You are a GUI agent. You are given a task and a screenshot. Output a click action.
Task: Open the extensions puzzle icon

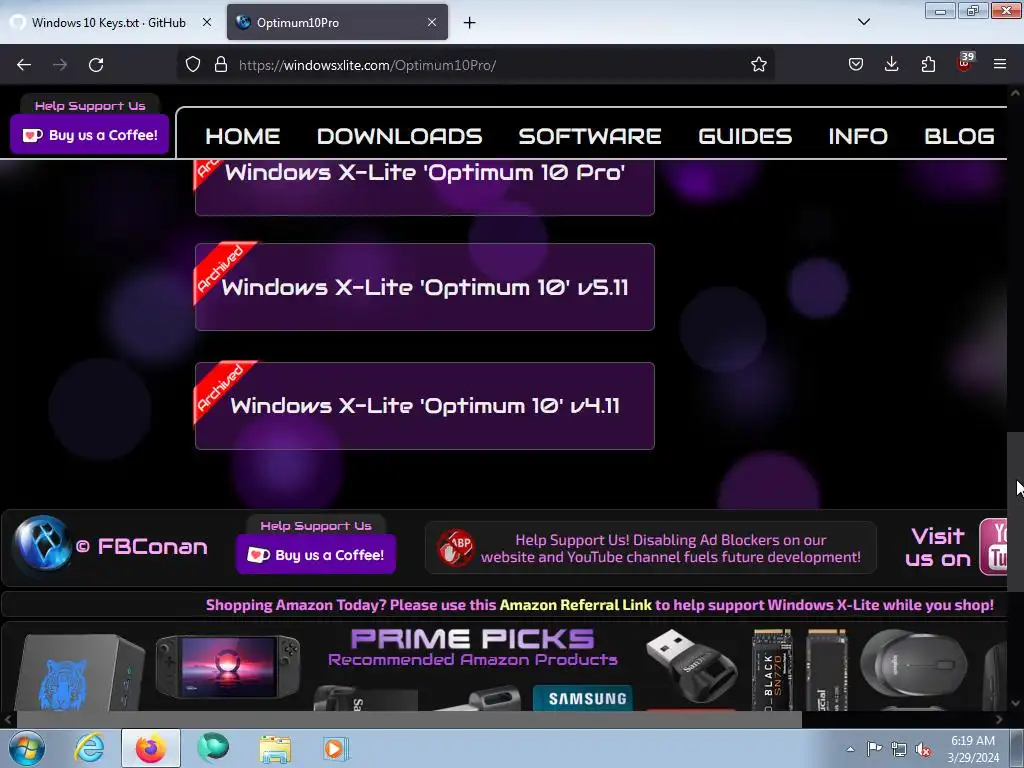click(x=928, y=65)
